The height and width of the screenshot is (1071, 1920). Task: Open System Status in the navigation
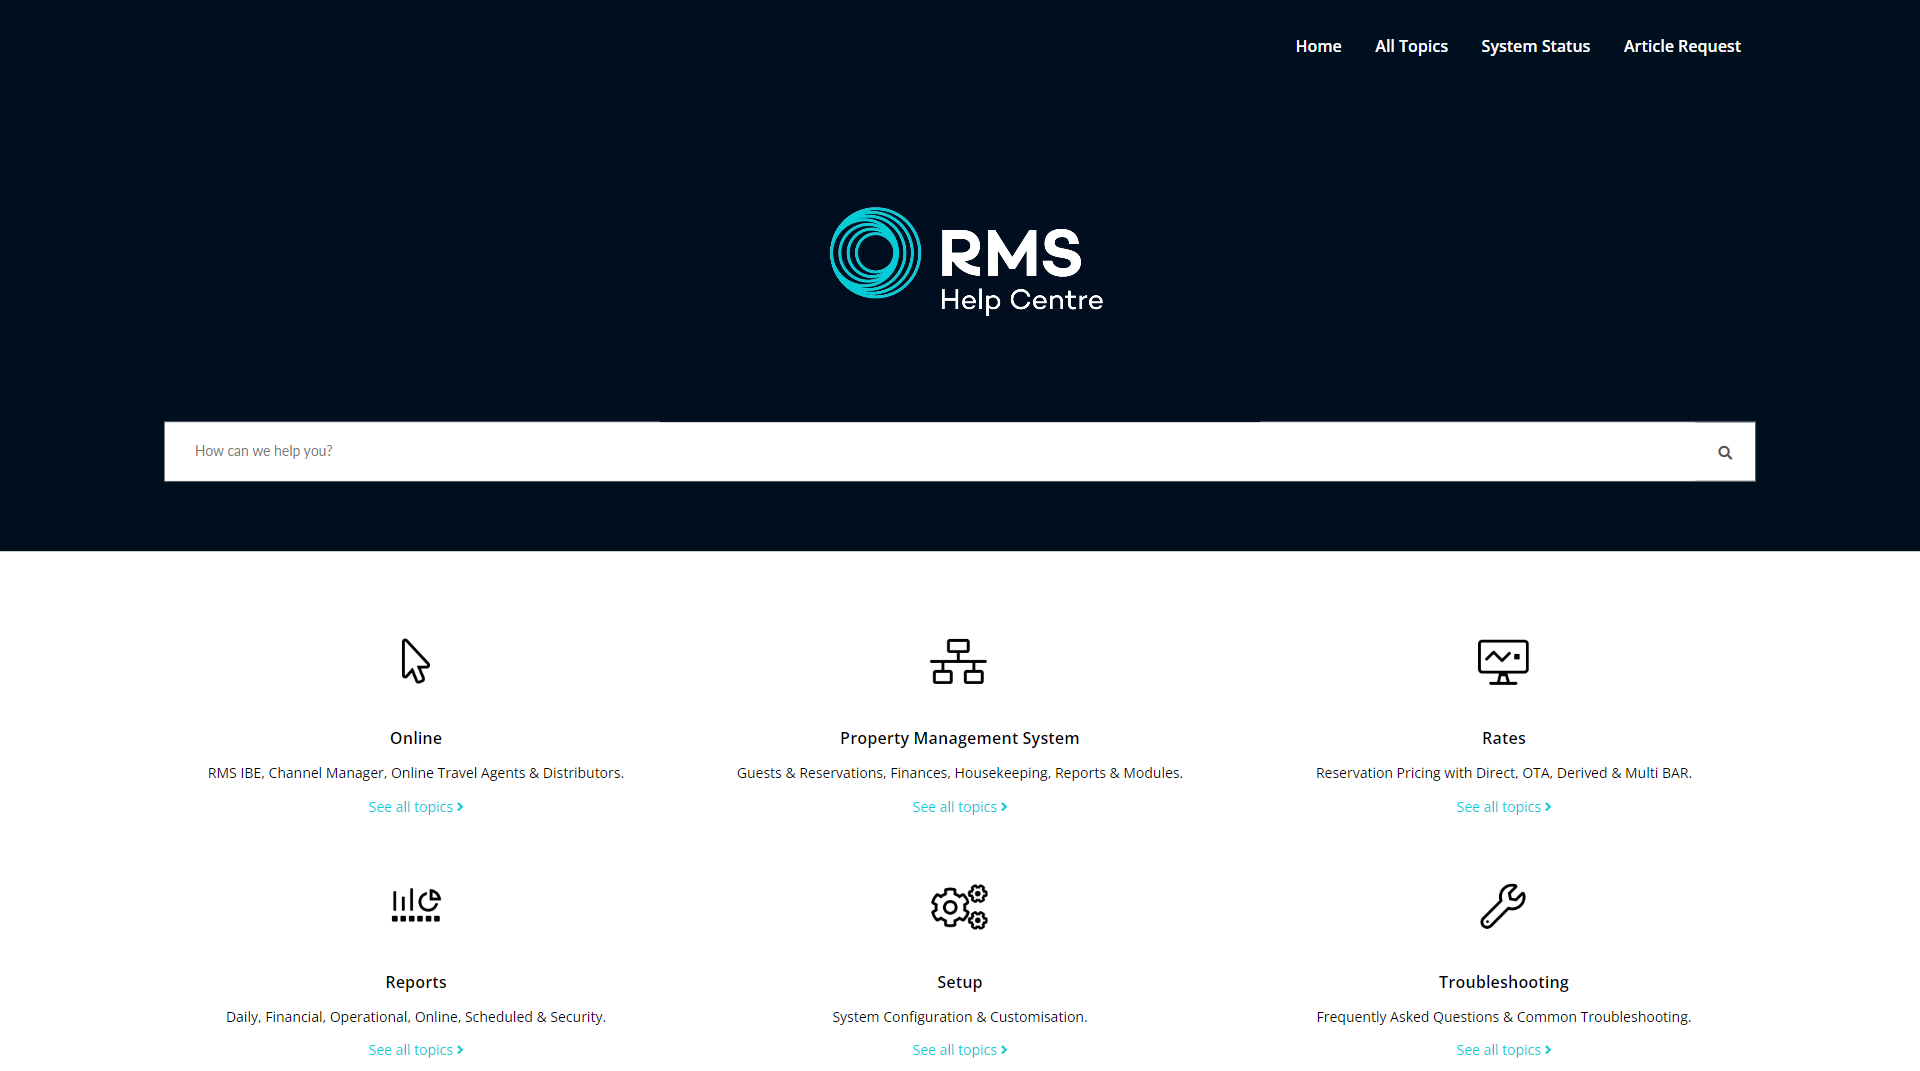pos(1535,46)
